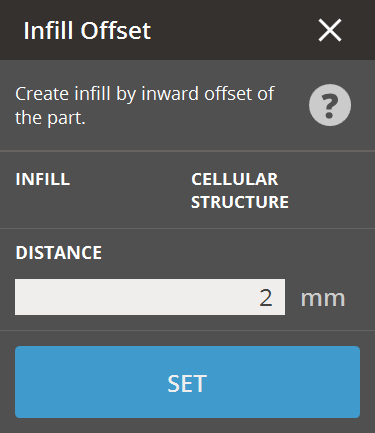
Task: Click the SET button
Action: (187, 382)
